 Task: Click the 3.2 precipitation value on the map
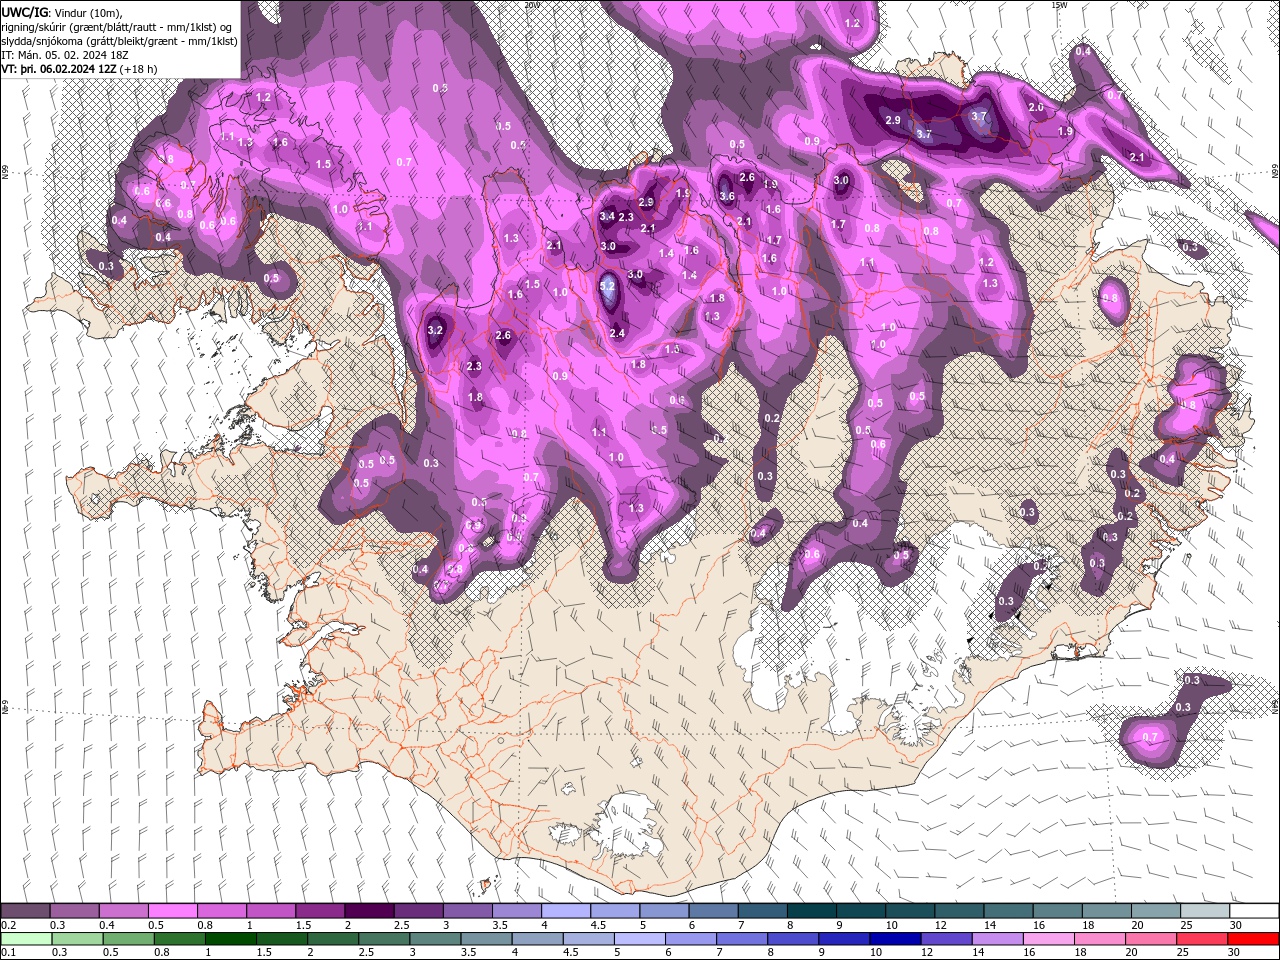[x=435, y=330]
